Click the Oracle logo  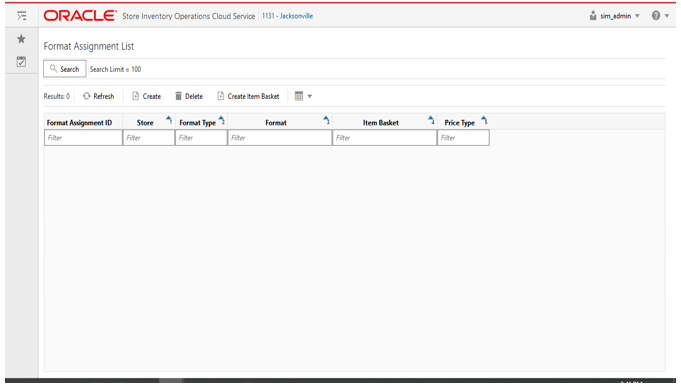point(80,16)
